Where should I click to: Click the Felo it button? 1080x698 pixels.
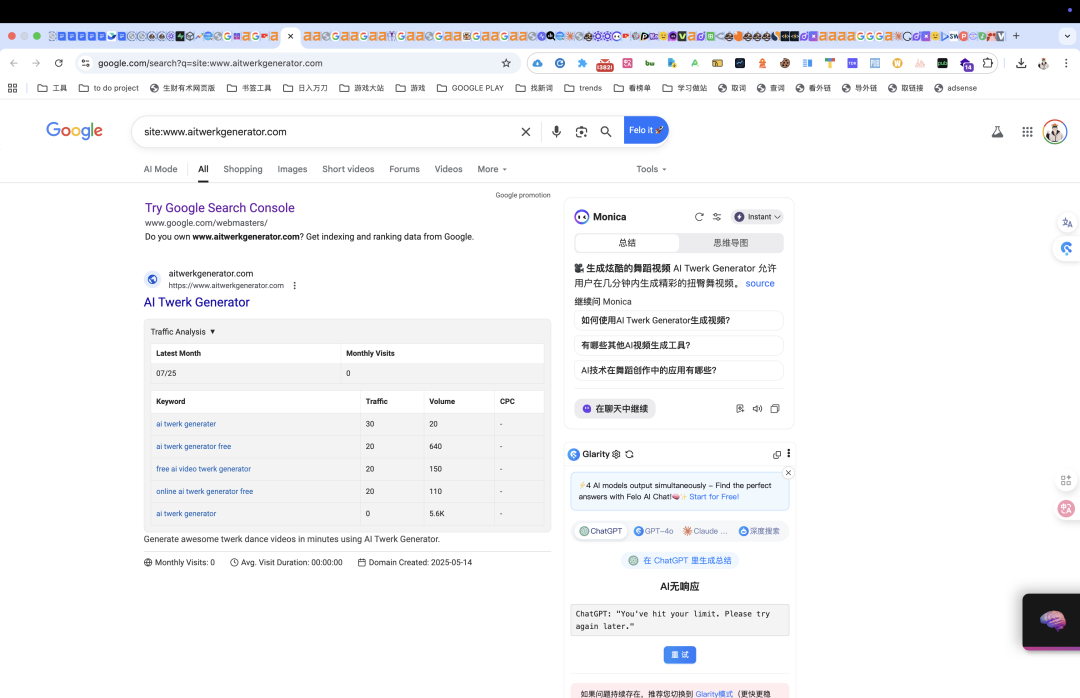pos(646,130)
